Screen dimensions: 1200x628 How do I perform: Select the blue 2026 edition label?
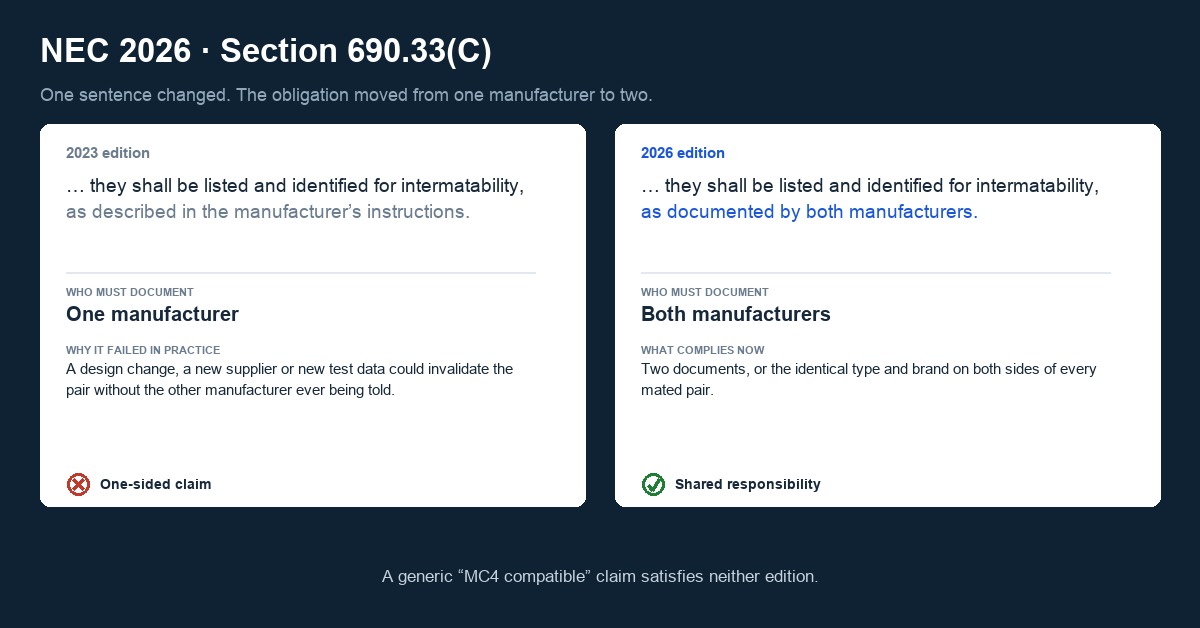(x=683, y=153)
